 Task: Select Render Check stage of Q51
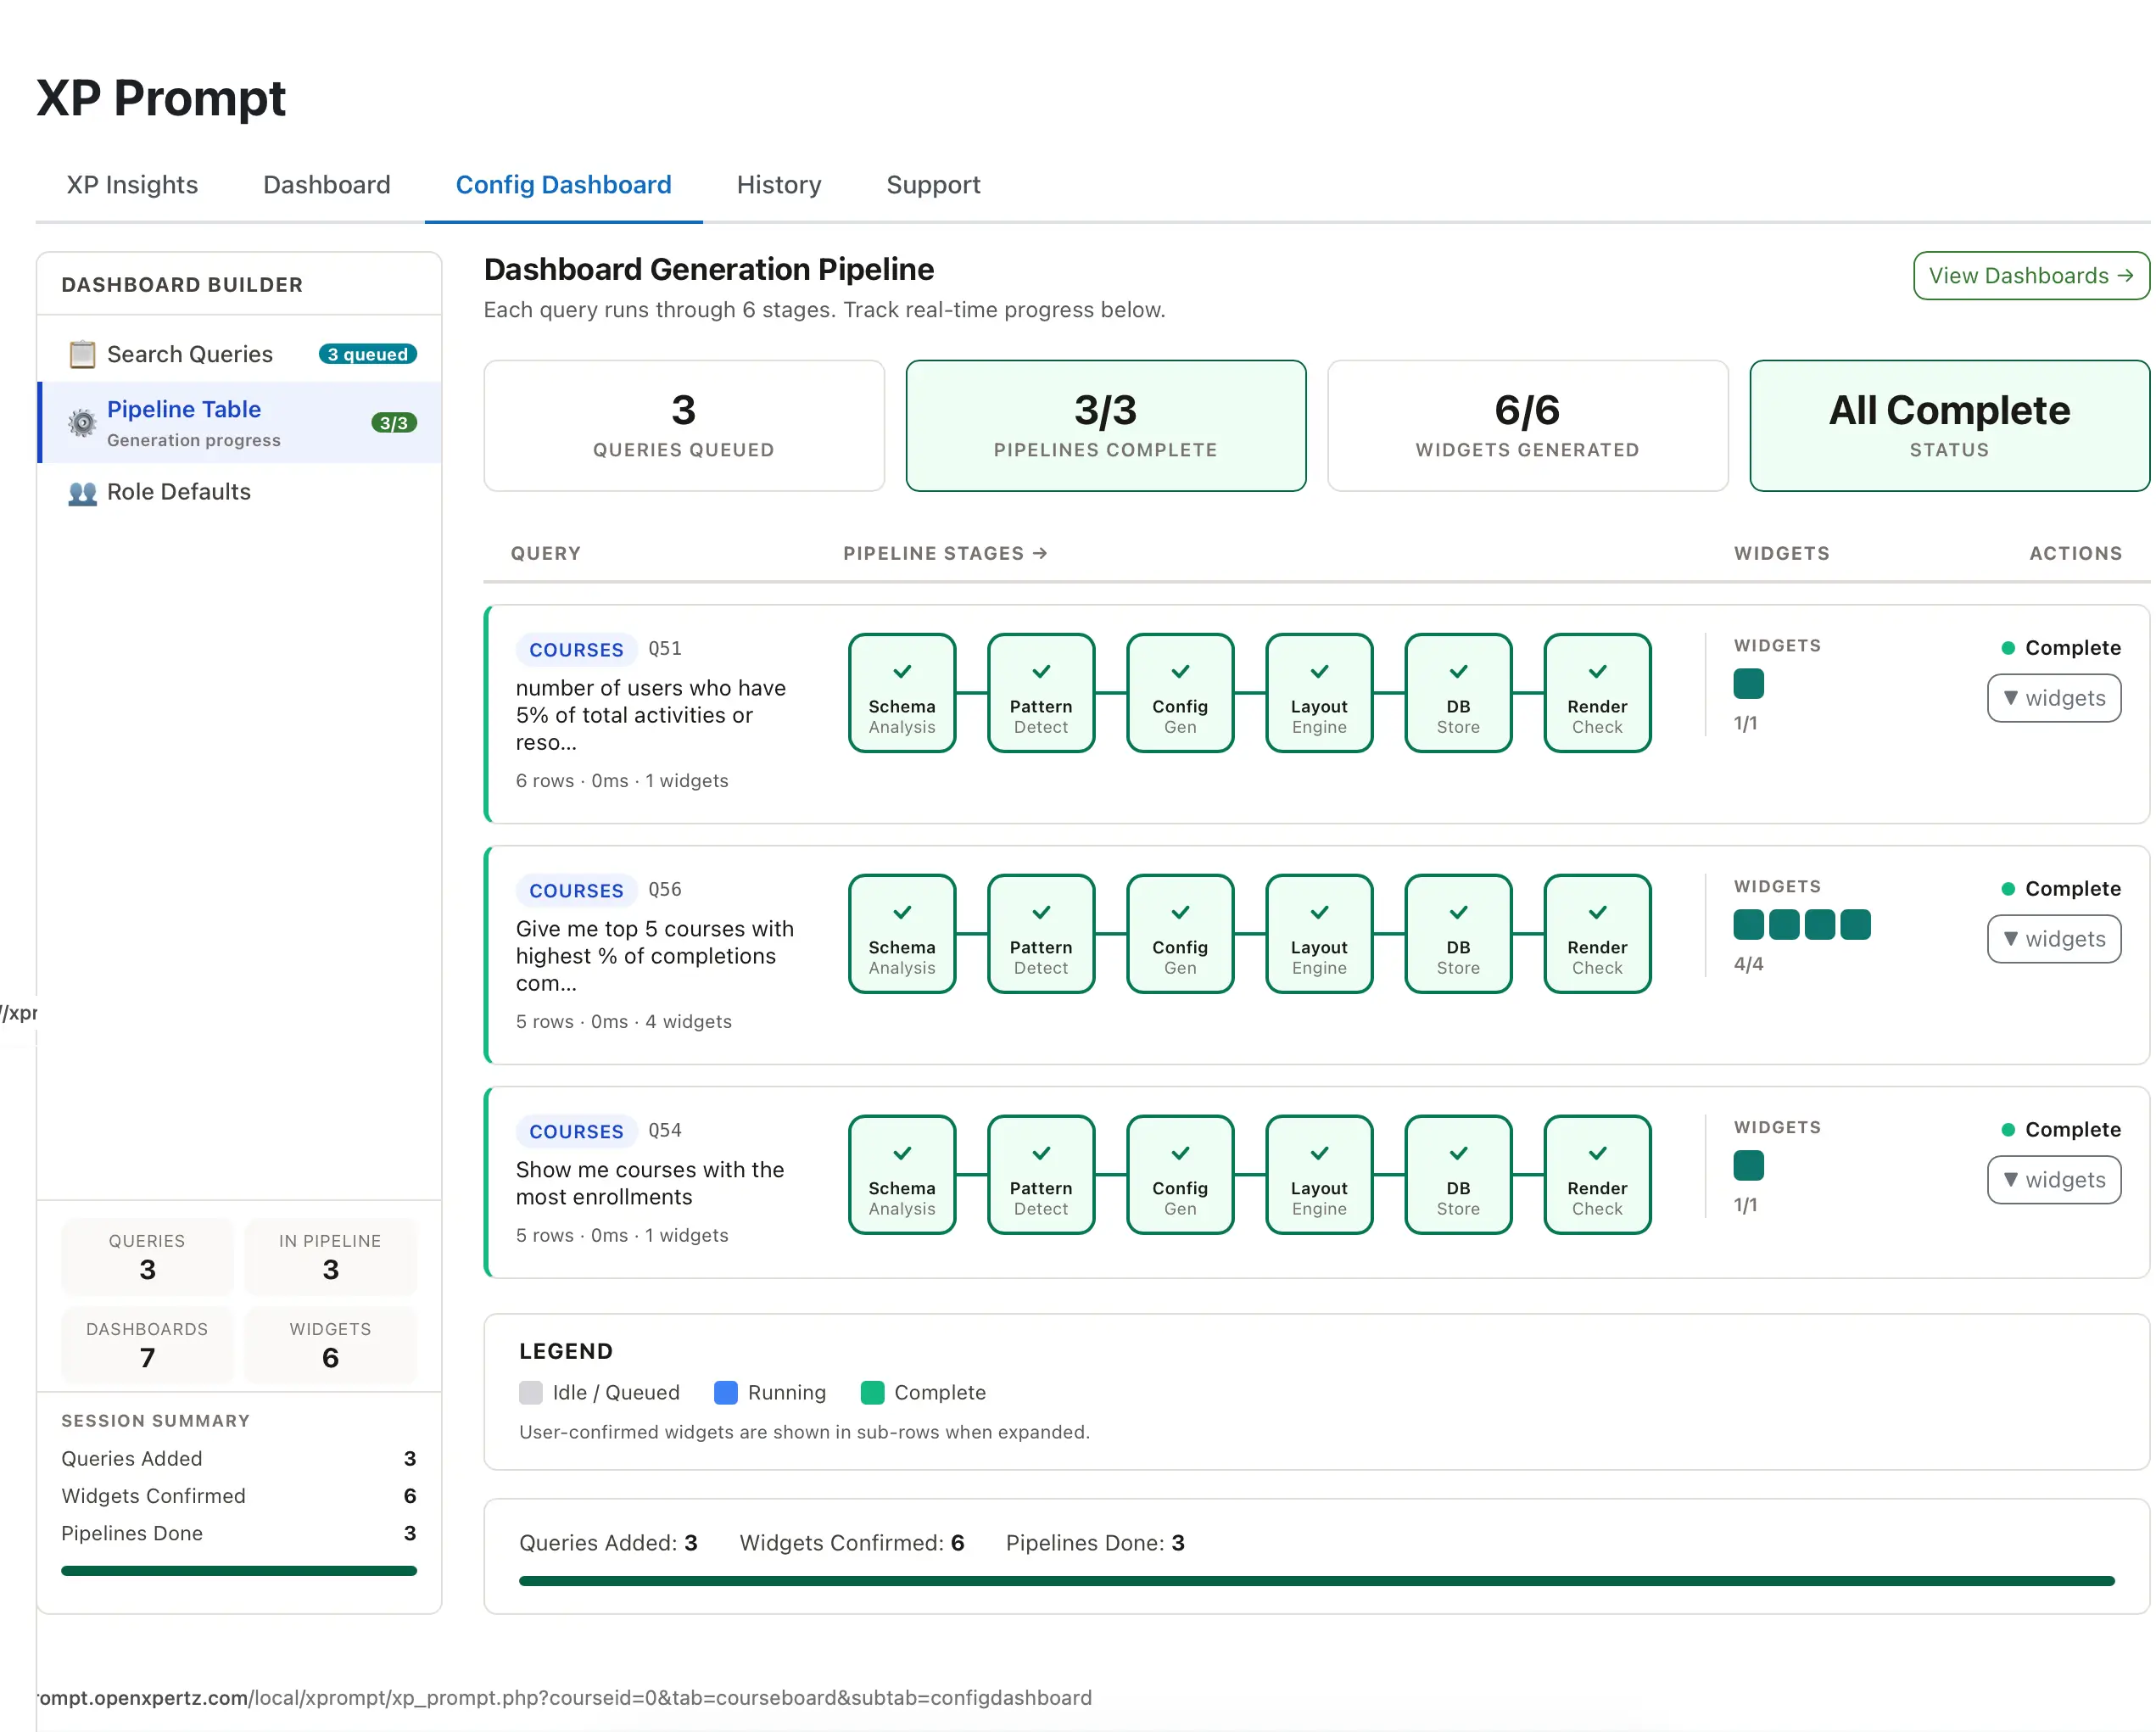pyautogui.click(x=1597, y=693)
